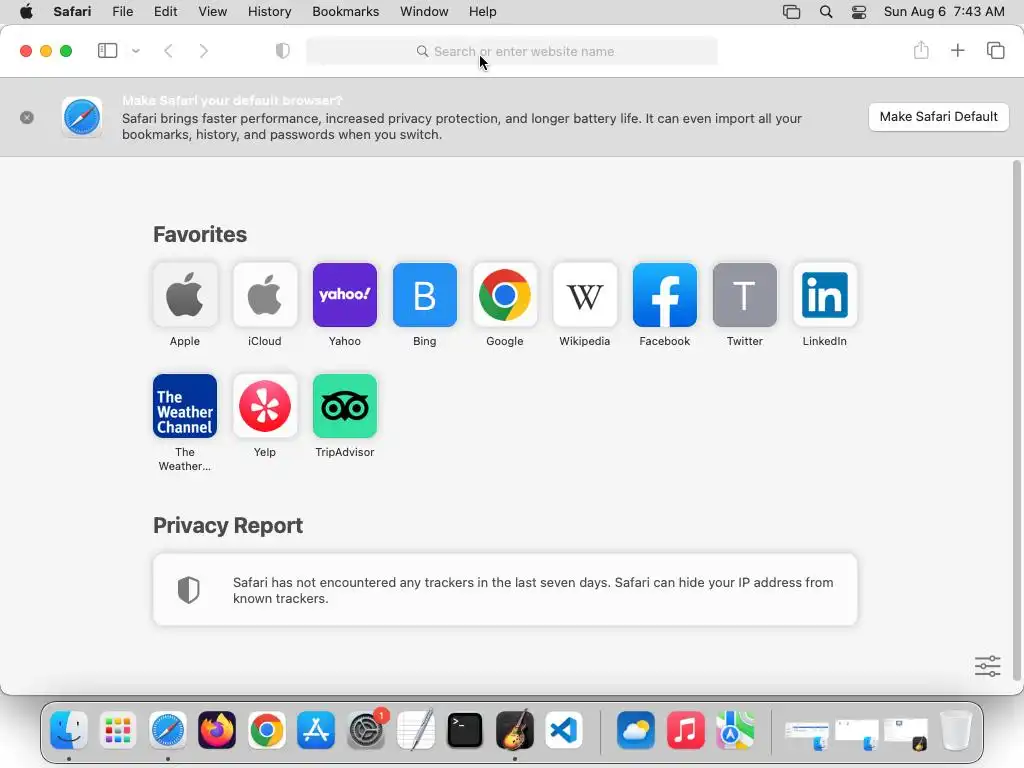Open the toolbar Privacy Report shield
The image size is (1024, 768).
pos(283,51)
